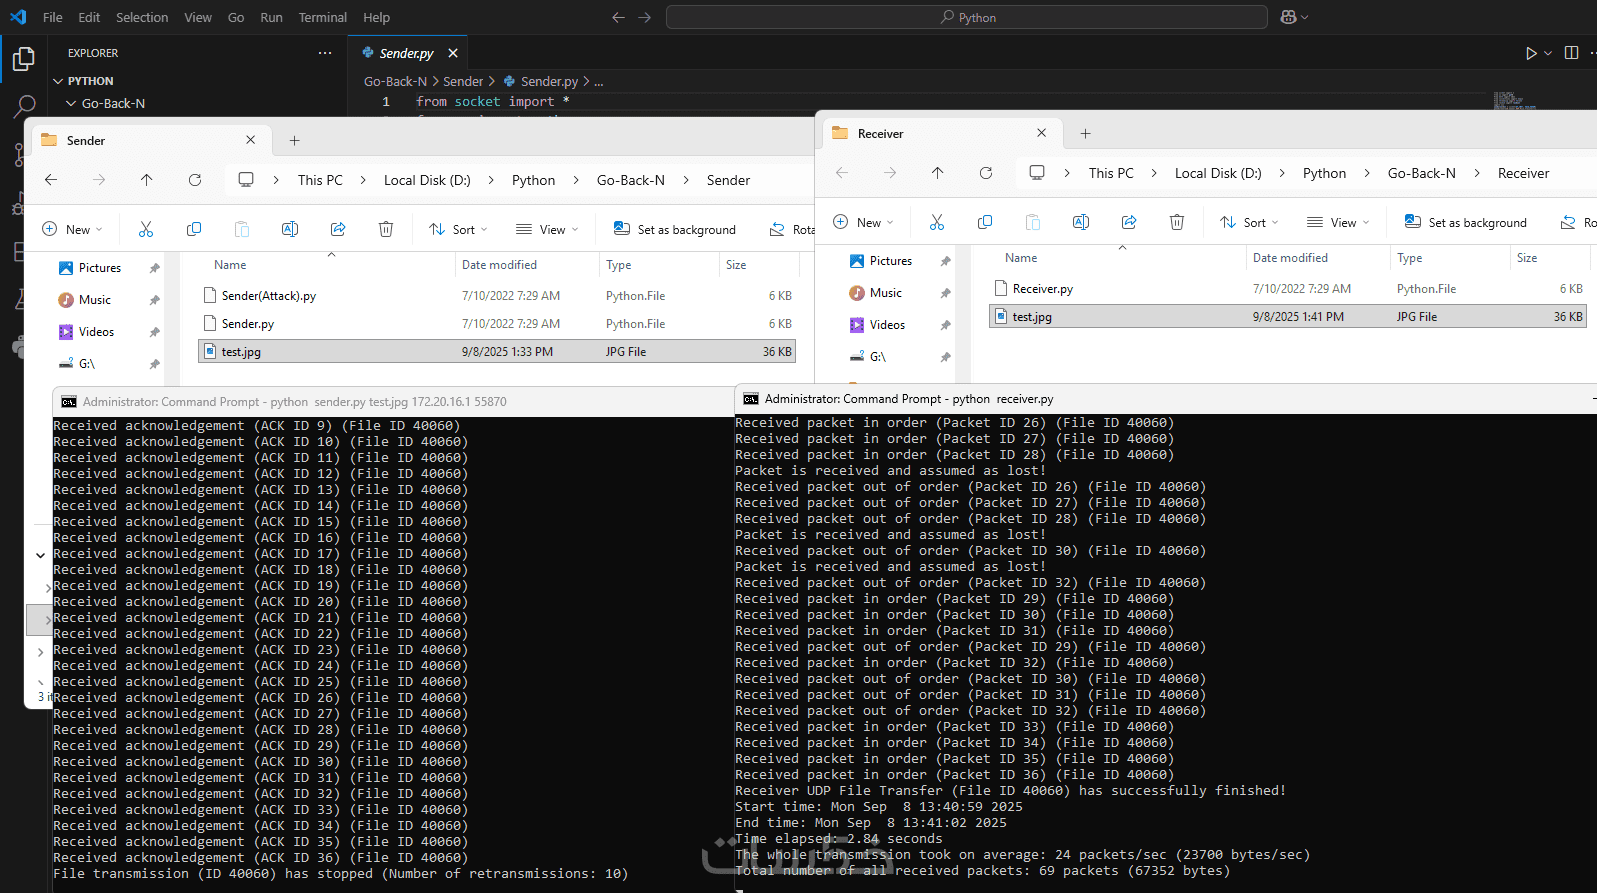1597x893 pixels.
Task: Click Set as background in Sender window
Action: (x=674, y=229)
